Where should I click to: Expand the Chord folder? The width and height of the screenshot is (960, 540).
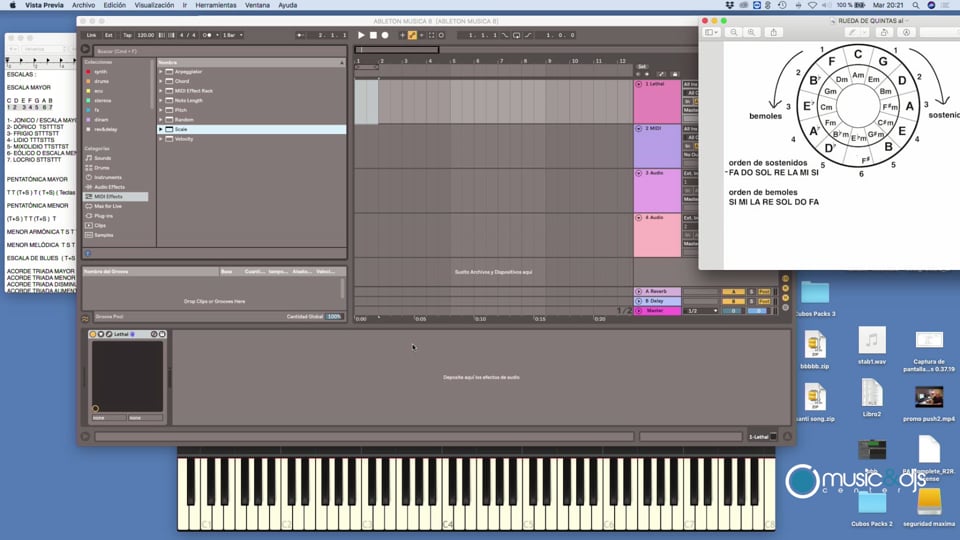161,81
